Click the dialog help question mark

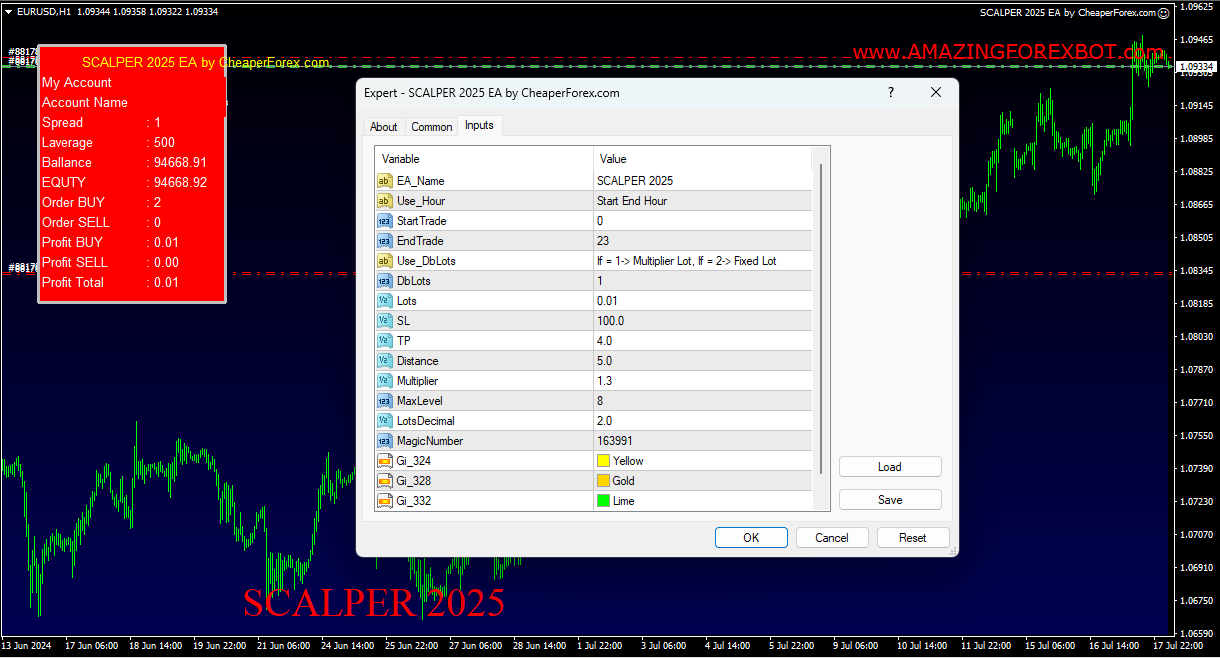coord(890,92)
